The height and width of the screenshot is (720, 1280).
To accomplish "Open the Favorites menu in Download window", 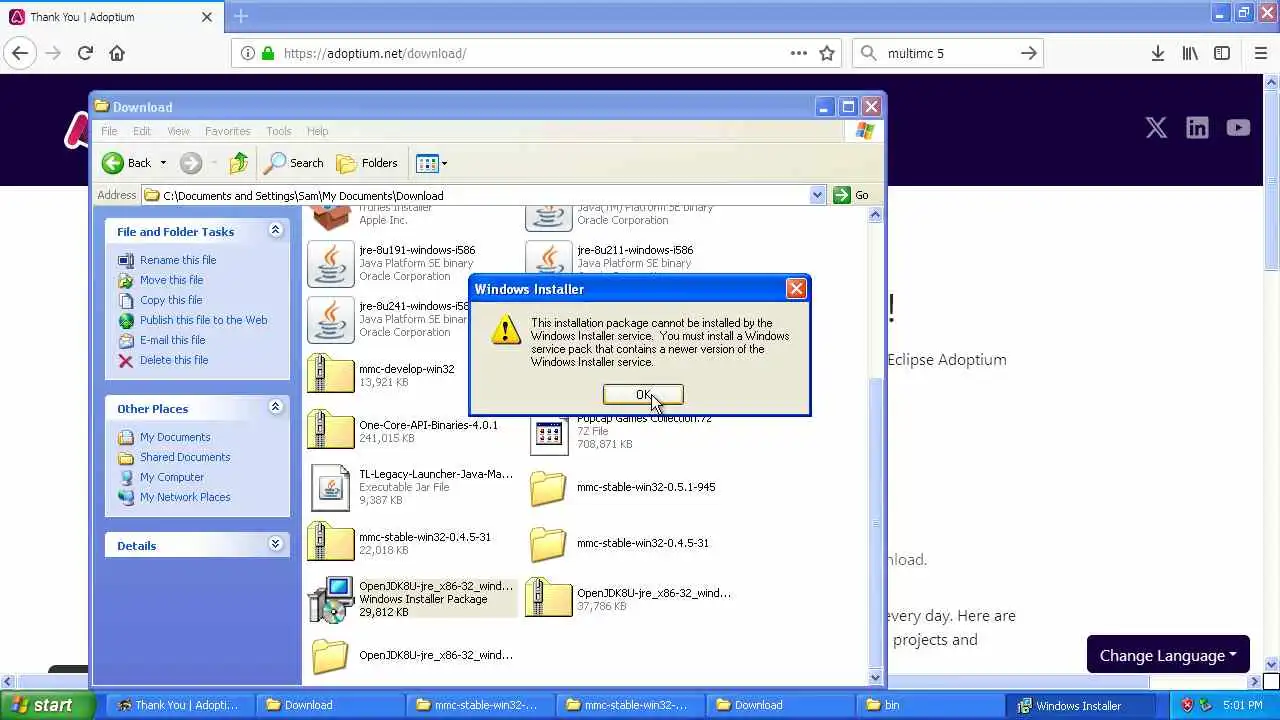I will tap(228, 131).
